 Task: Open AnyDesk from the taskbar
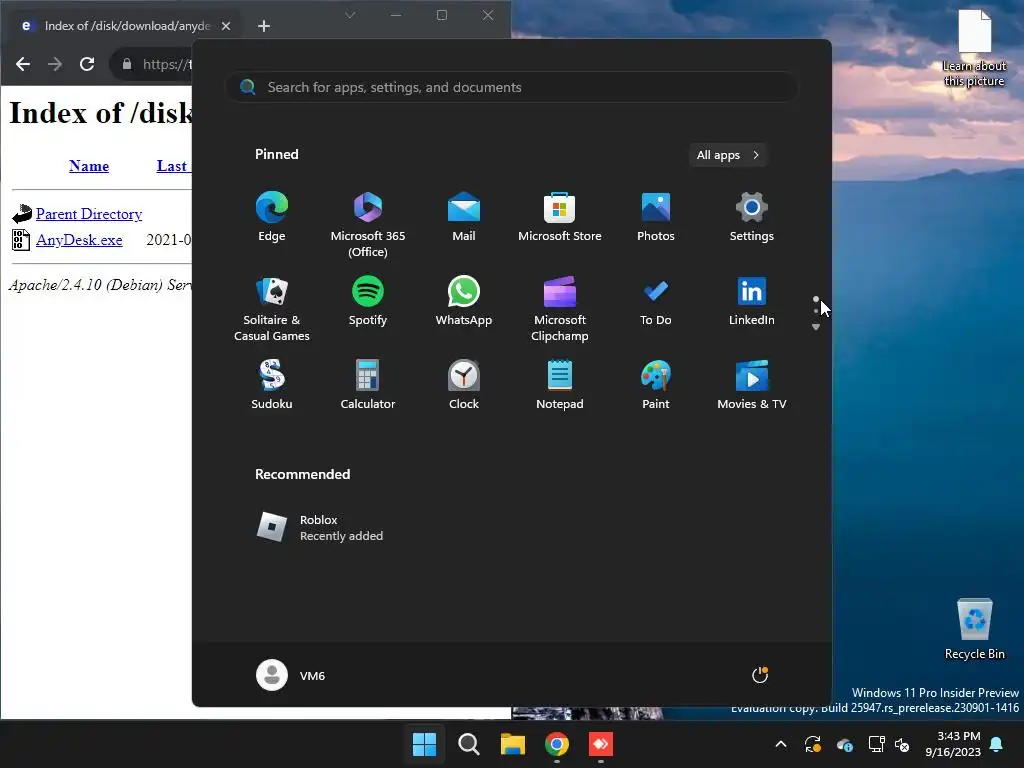pos(601,744)
